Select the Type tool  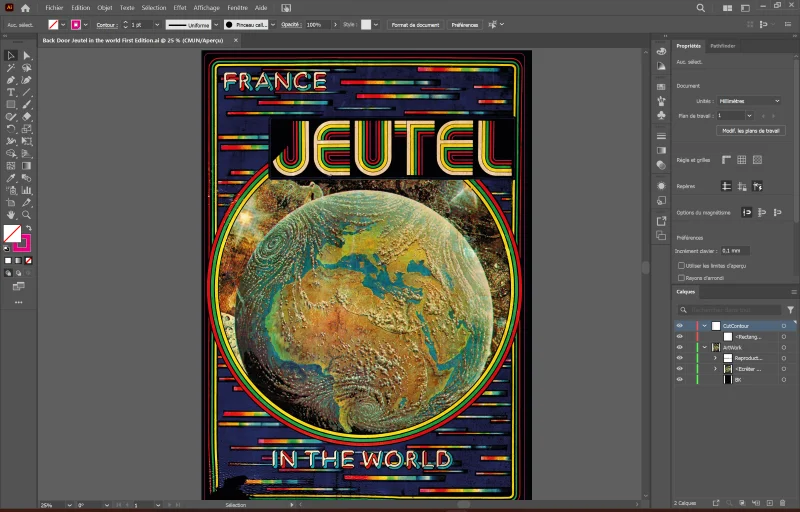(x=11, y=92)
